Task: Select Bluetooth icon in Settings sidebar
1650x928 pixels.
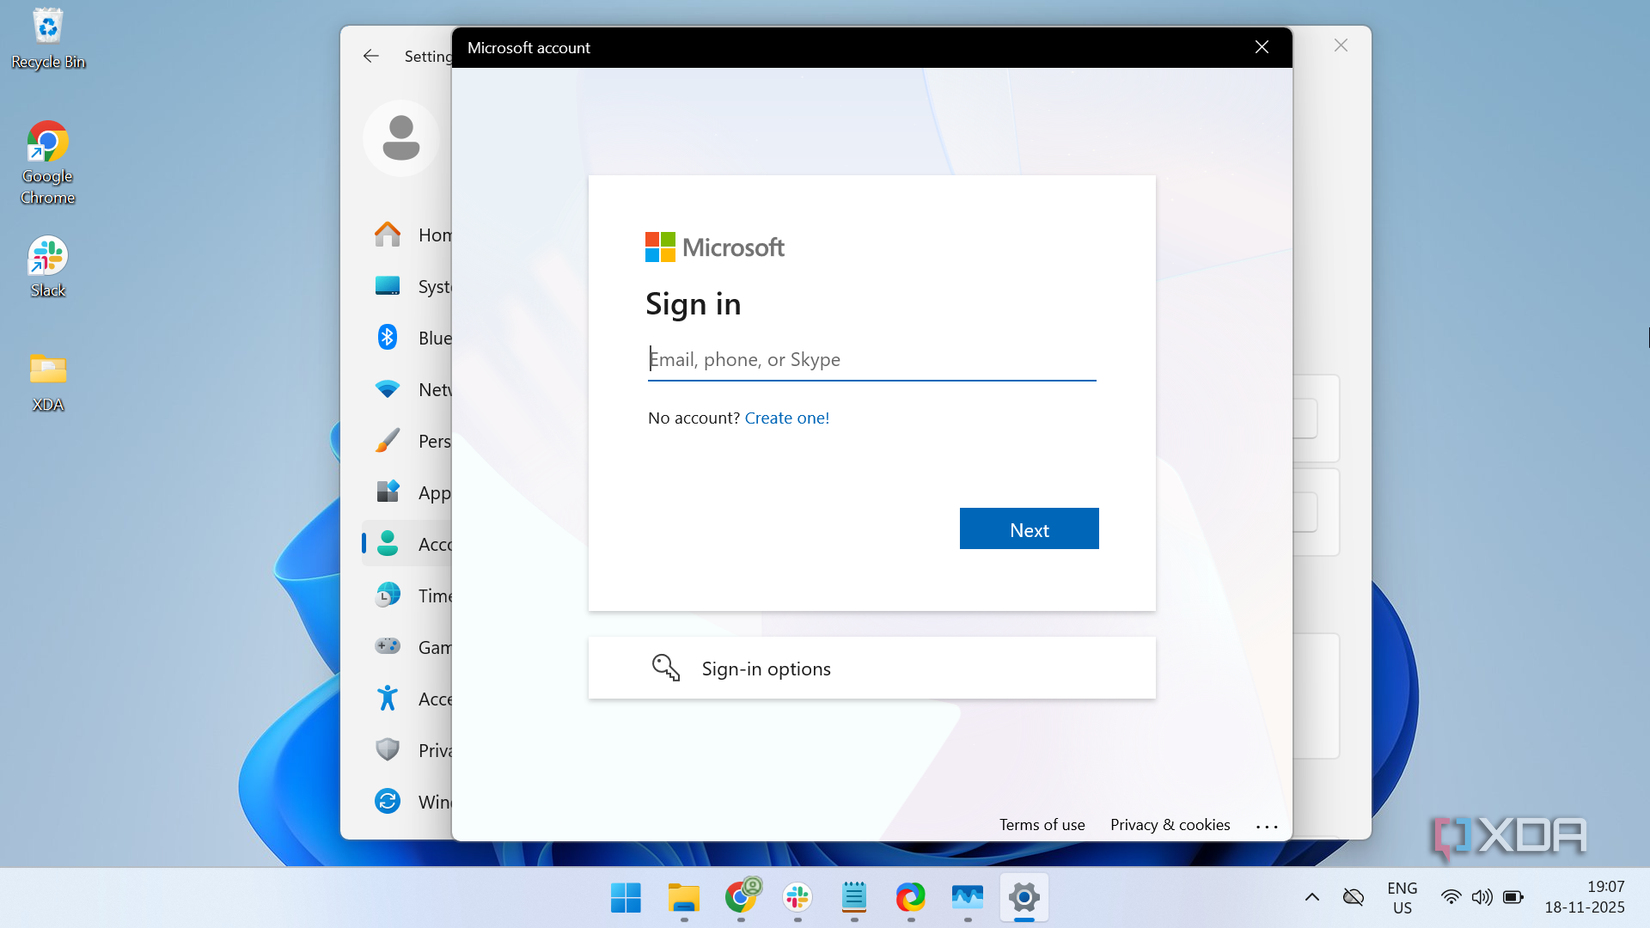Action: point(387,338)
